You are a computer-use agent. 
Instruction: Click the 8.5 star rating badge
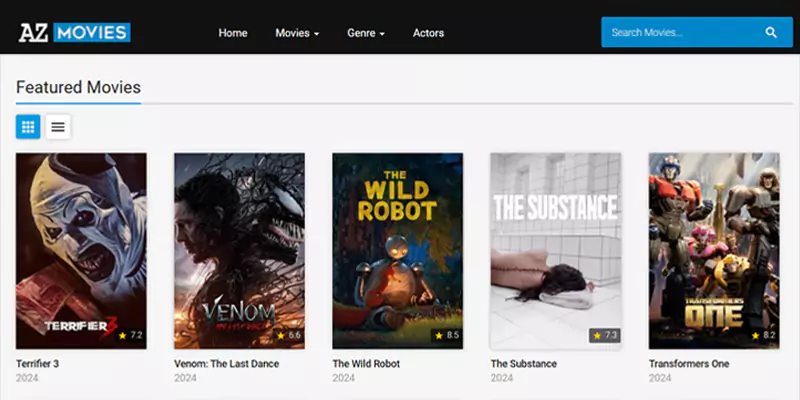click(447, 335)
